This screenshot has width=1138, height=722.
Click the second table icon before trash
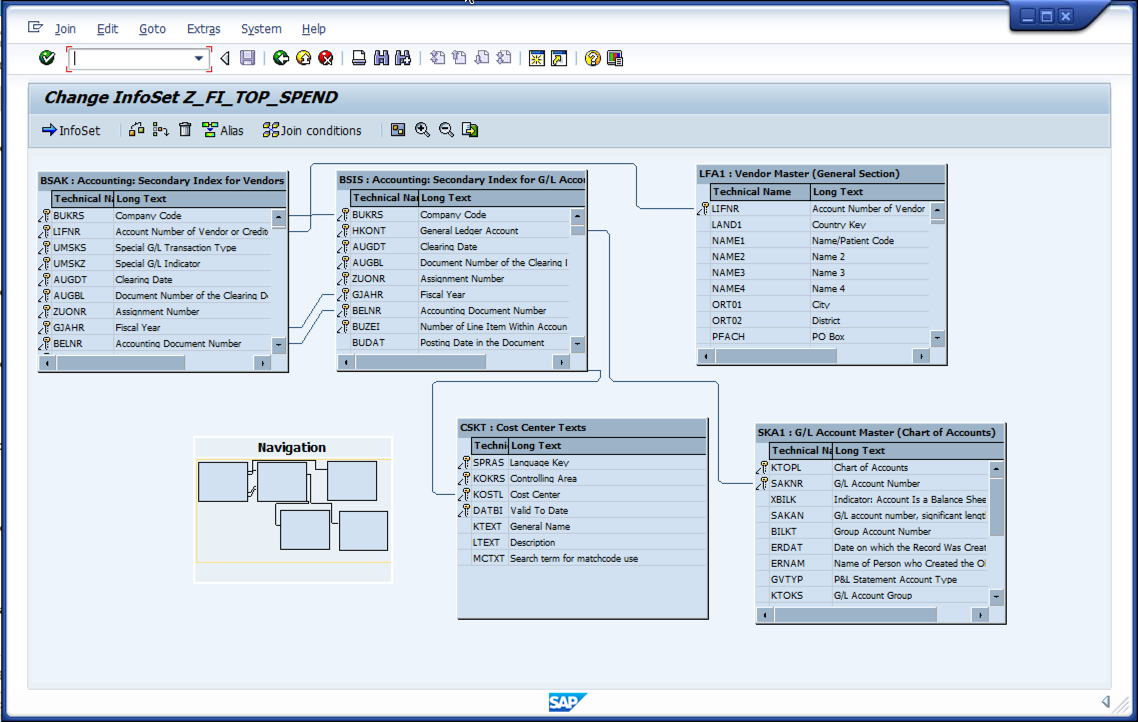click(x=160, y=130)
